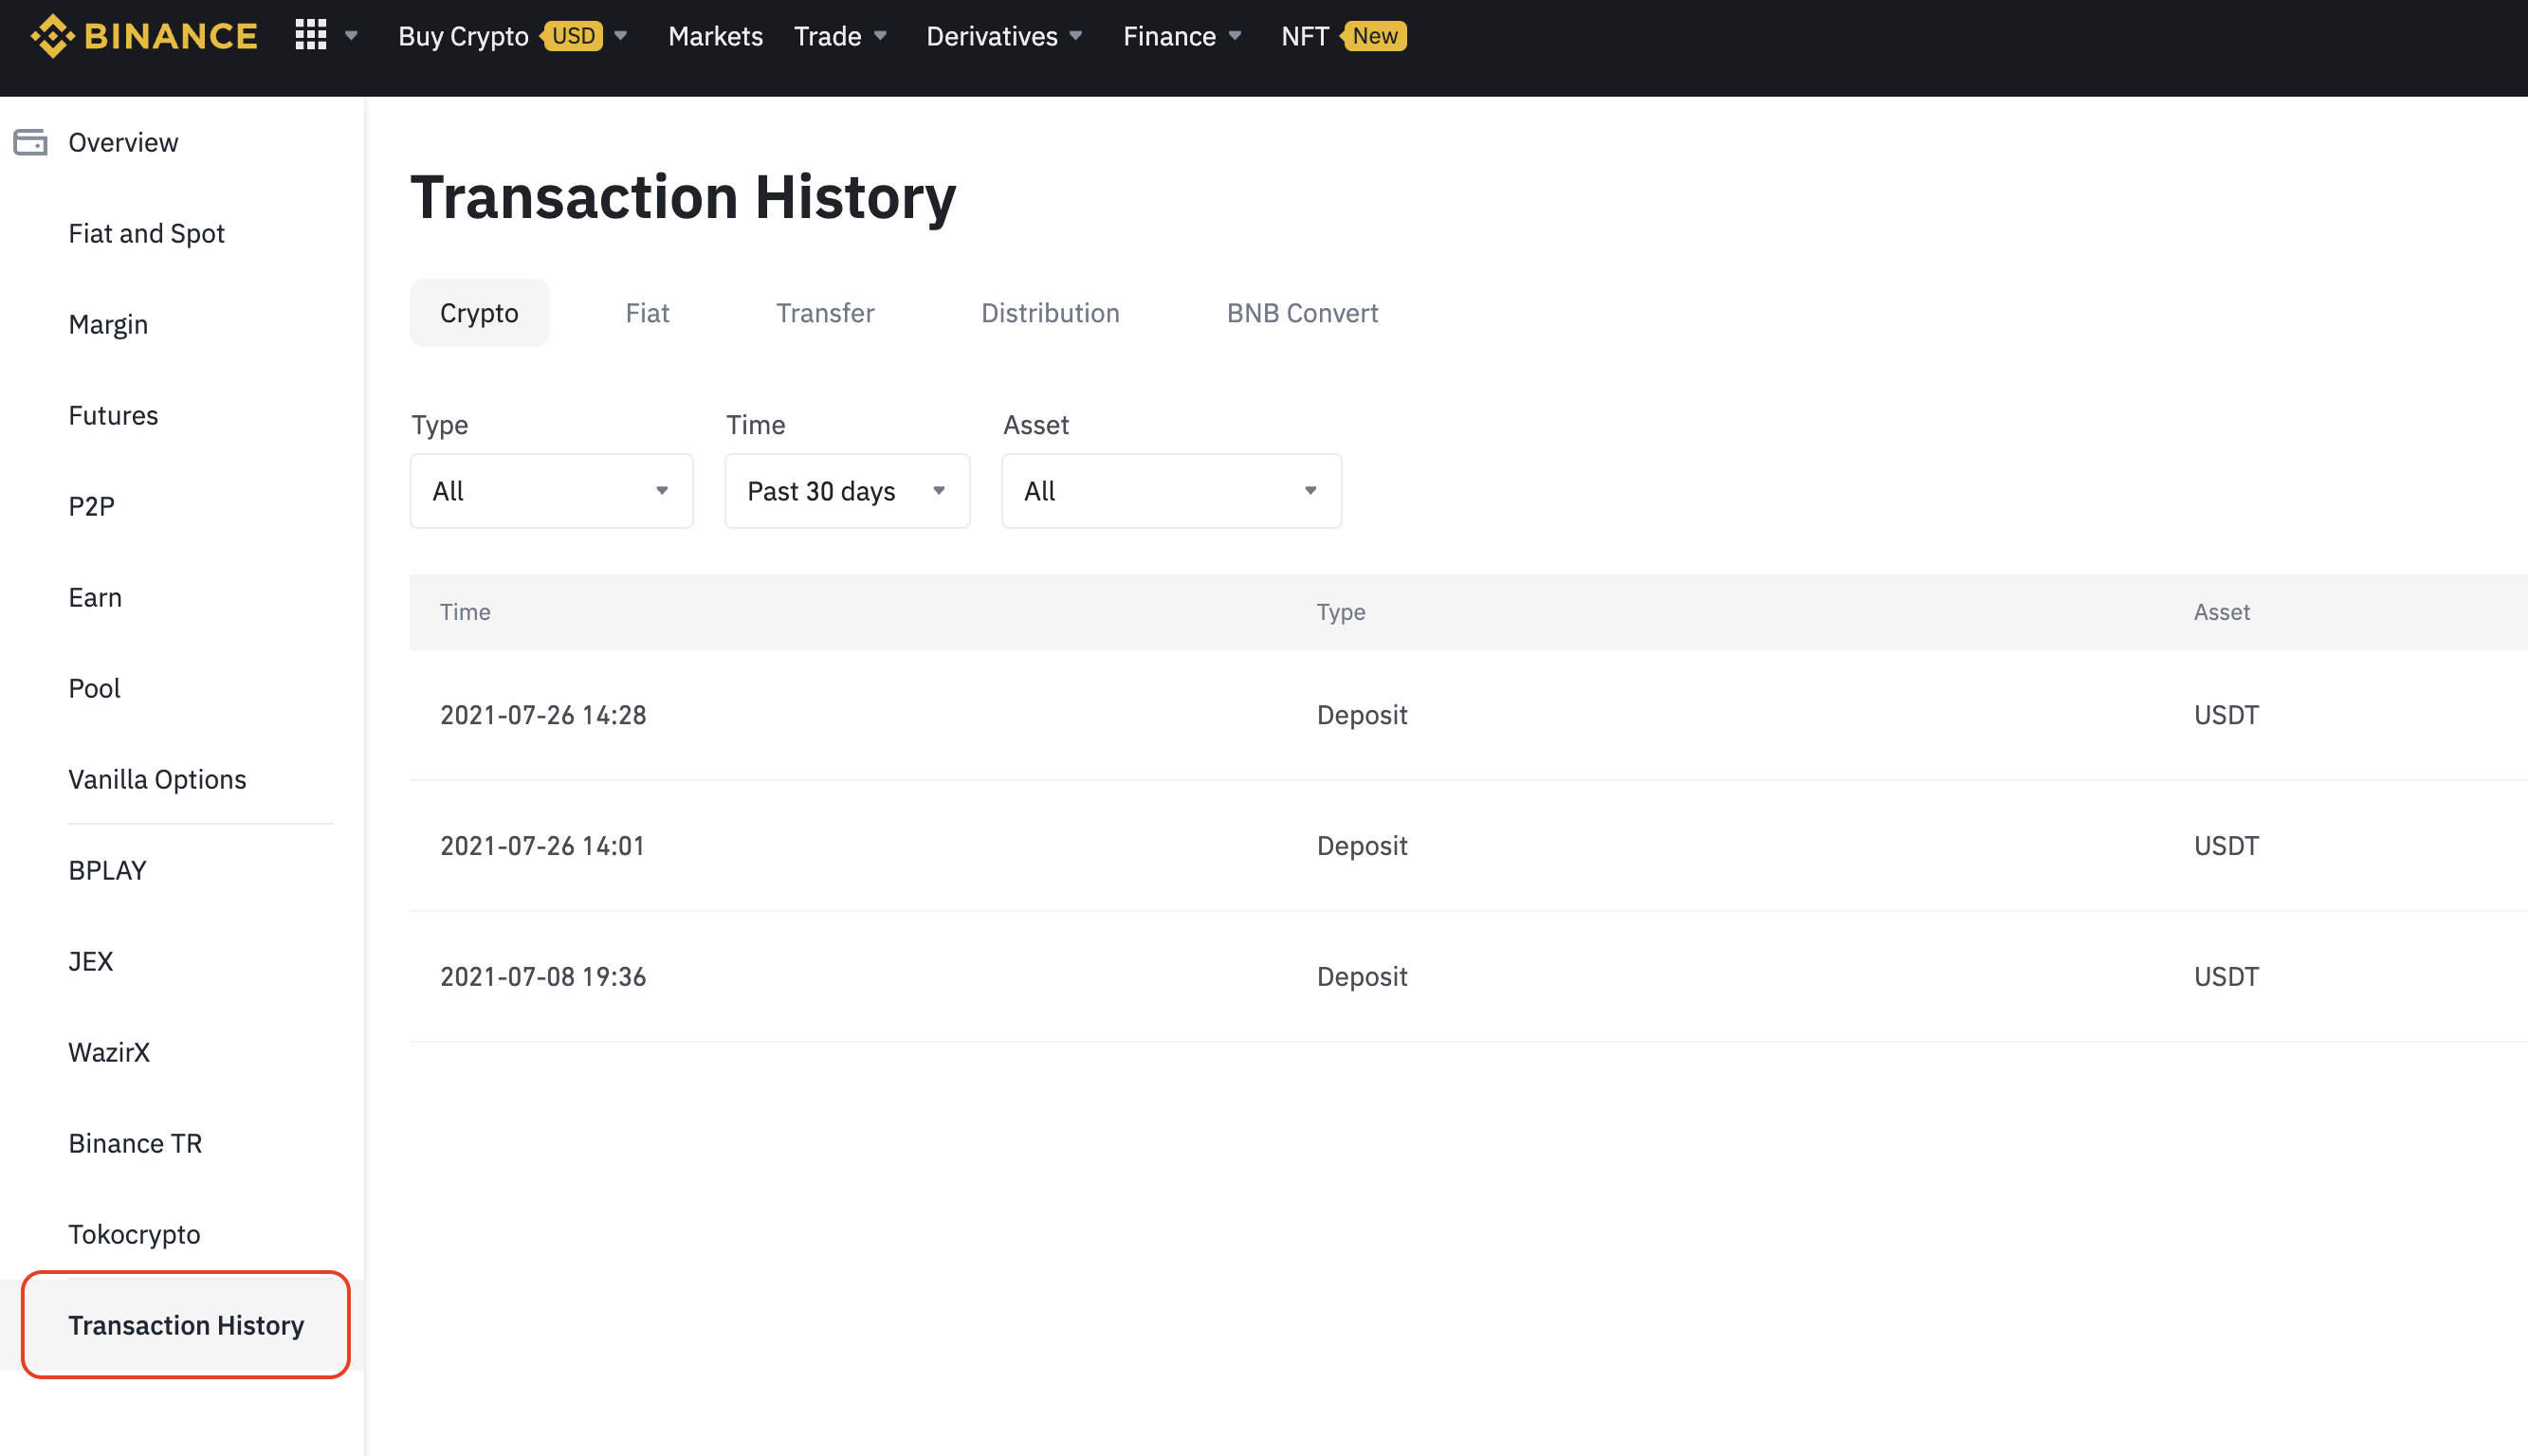The width and height of the screenshot is (2528, 1456).
Task: Open the apps grid menu
Action: (x=310, y=34)
